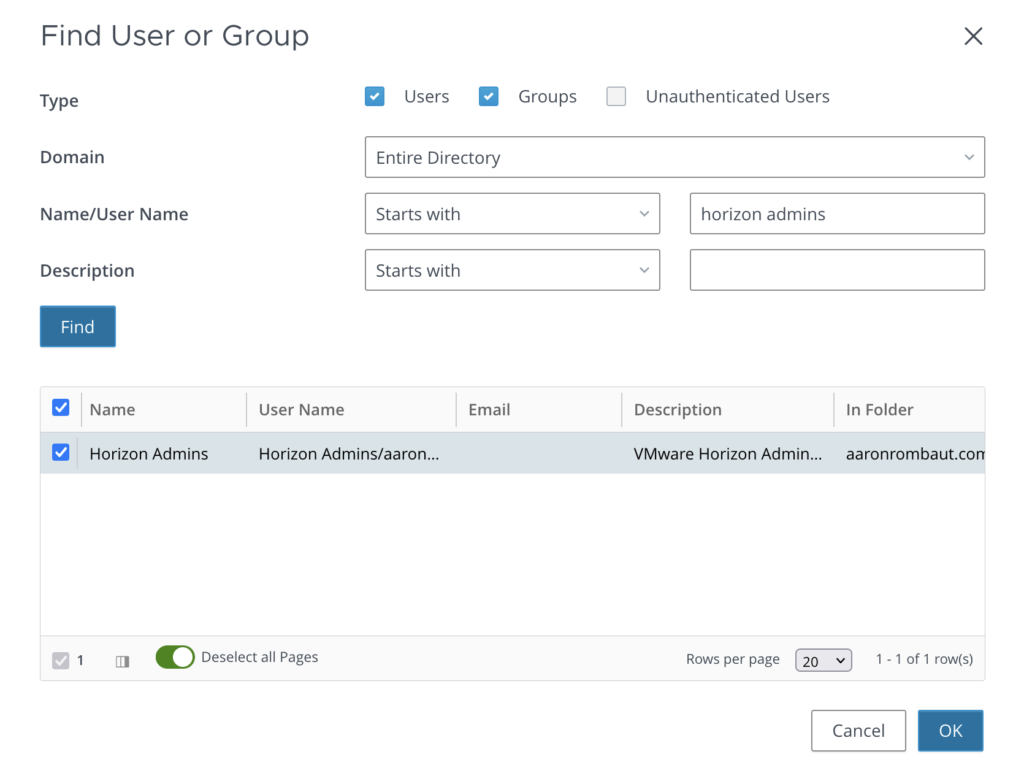The image size is (1024, 773).
Task: Click the selected count checkbox icon in footer
Action: [x=61, y=660]
